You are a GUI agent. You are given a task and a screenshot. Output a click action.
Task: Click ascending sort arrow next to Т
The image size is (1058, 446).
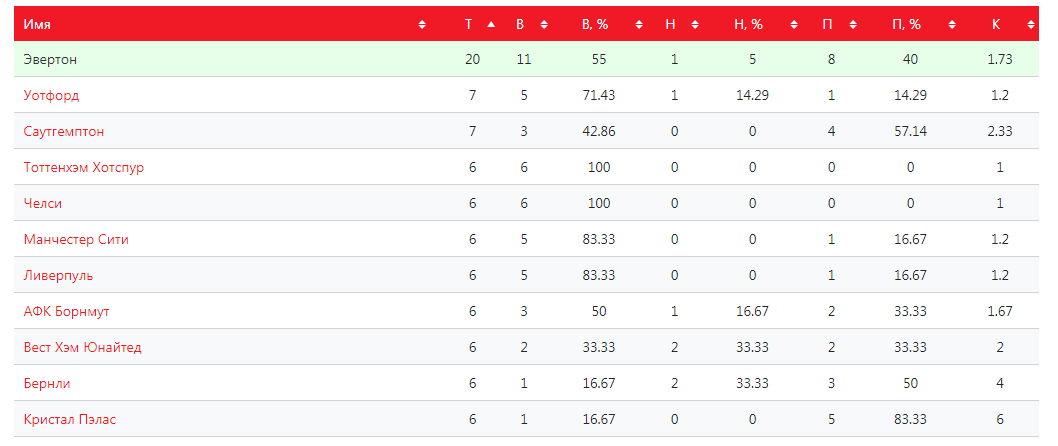pos(490,24)
